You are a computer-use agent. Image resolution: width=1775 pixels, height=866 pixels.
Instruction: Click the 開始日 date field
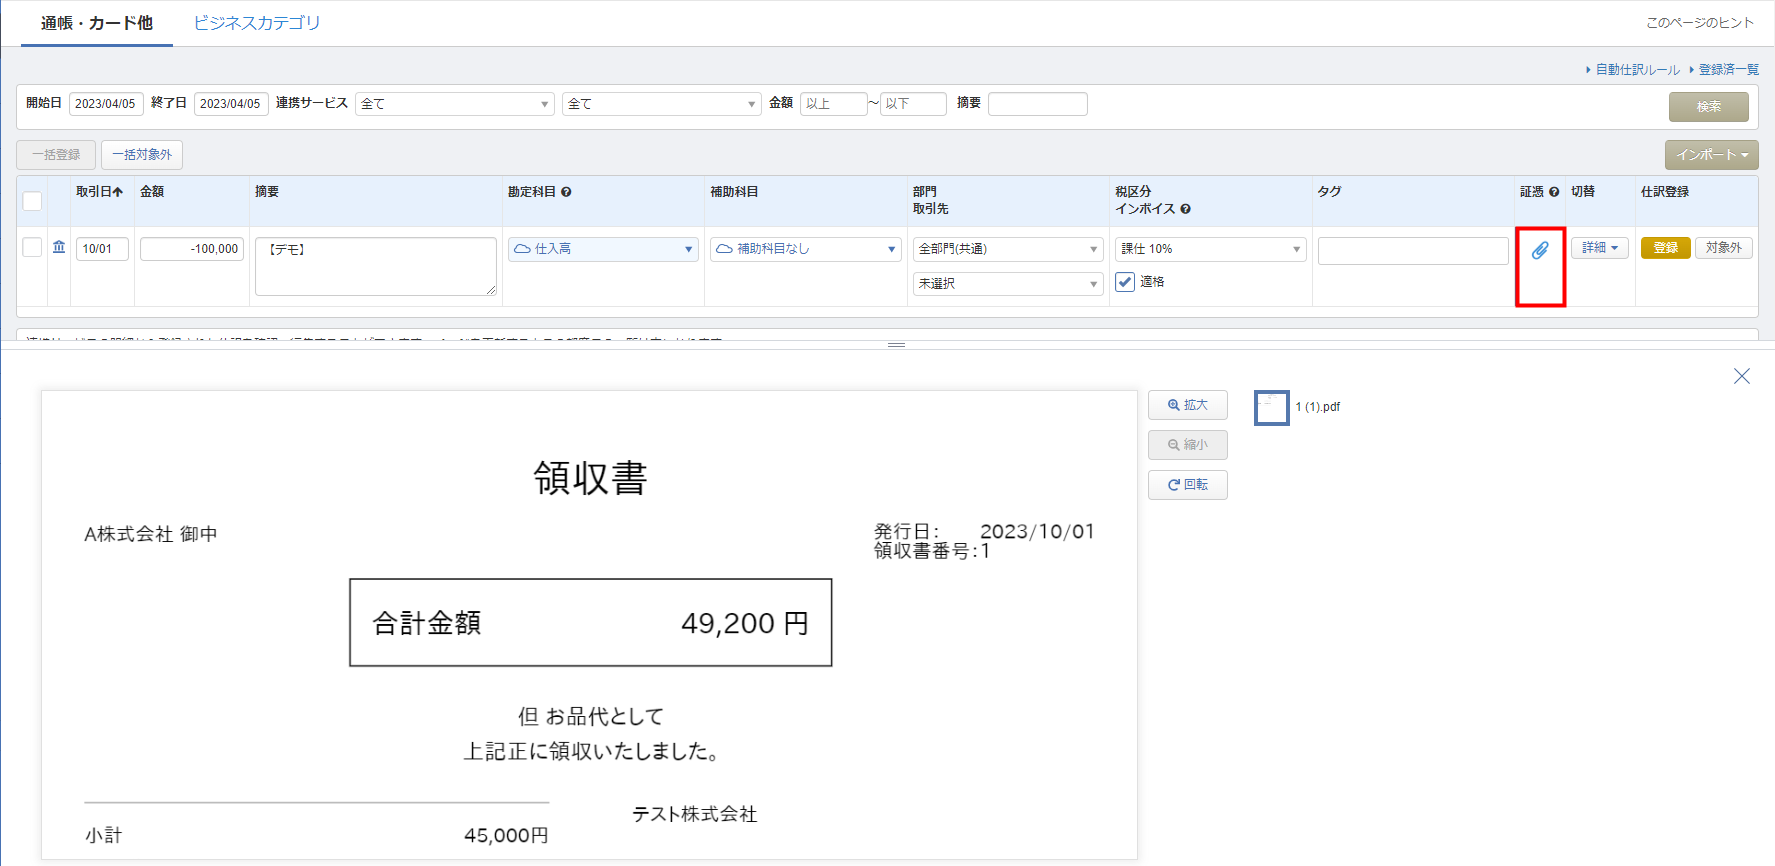(106, 104)
